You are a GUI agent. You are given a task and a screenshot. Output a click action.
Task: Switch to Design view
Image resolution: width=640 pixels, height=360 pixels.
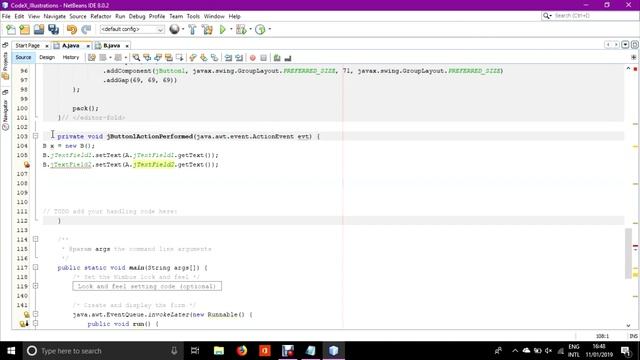pyautogui.click(x=47, y=58)
